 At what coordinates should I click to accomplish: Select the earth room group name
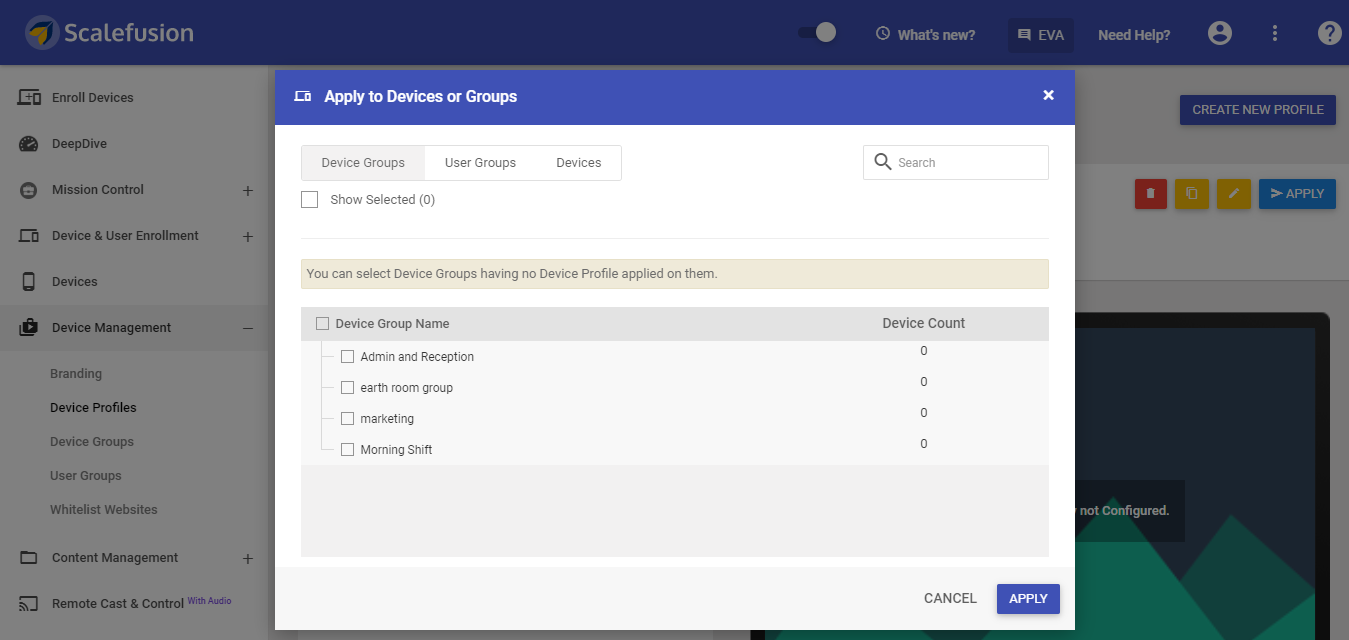[406, 388]
